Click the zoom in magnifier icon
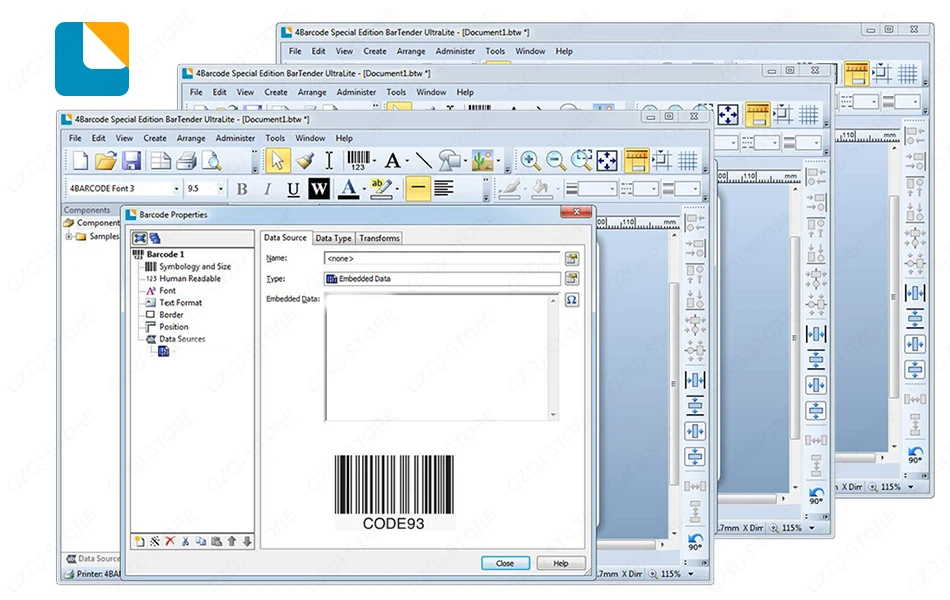 coord(530,161)
